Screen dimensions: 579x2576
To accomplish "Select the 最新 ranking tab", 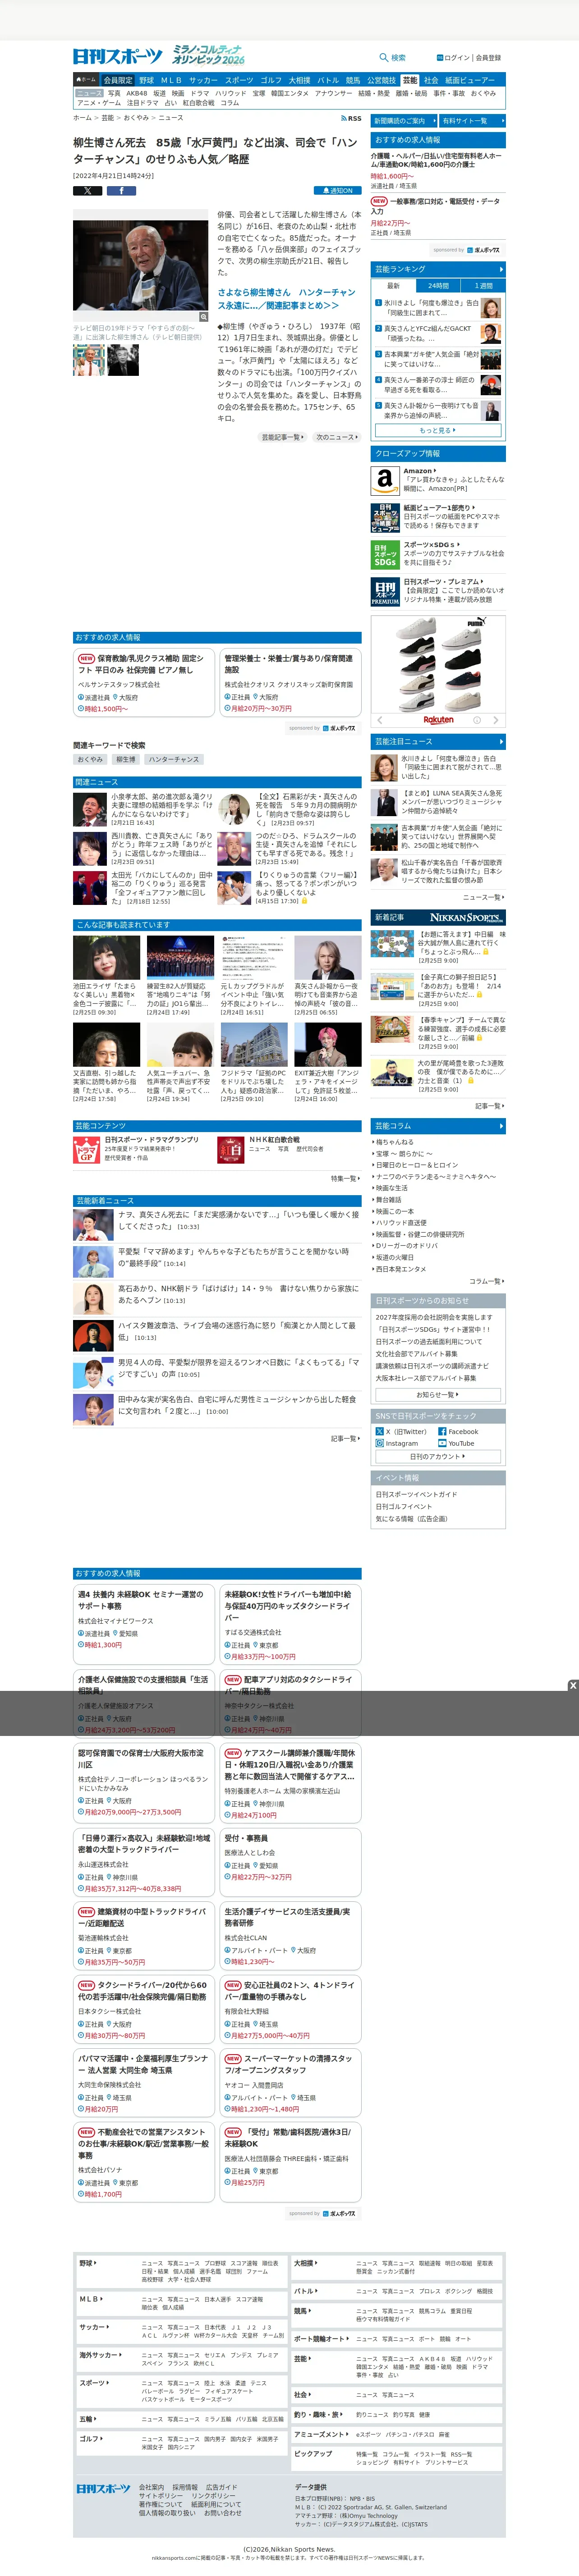I will pyautogui.click(x=393, y=286).
